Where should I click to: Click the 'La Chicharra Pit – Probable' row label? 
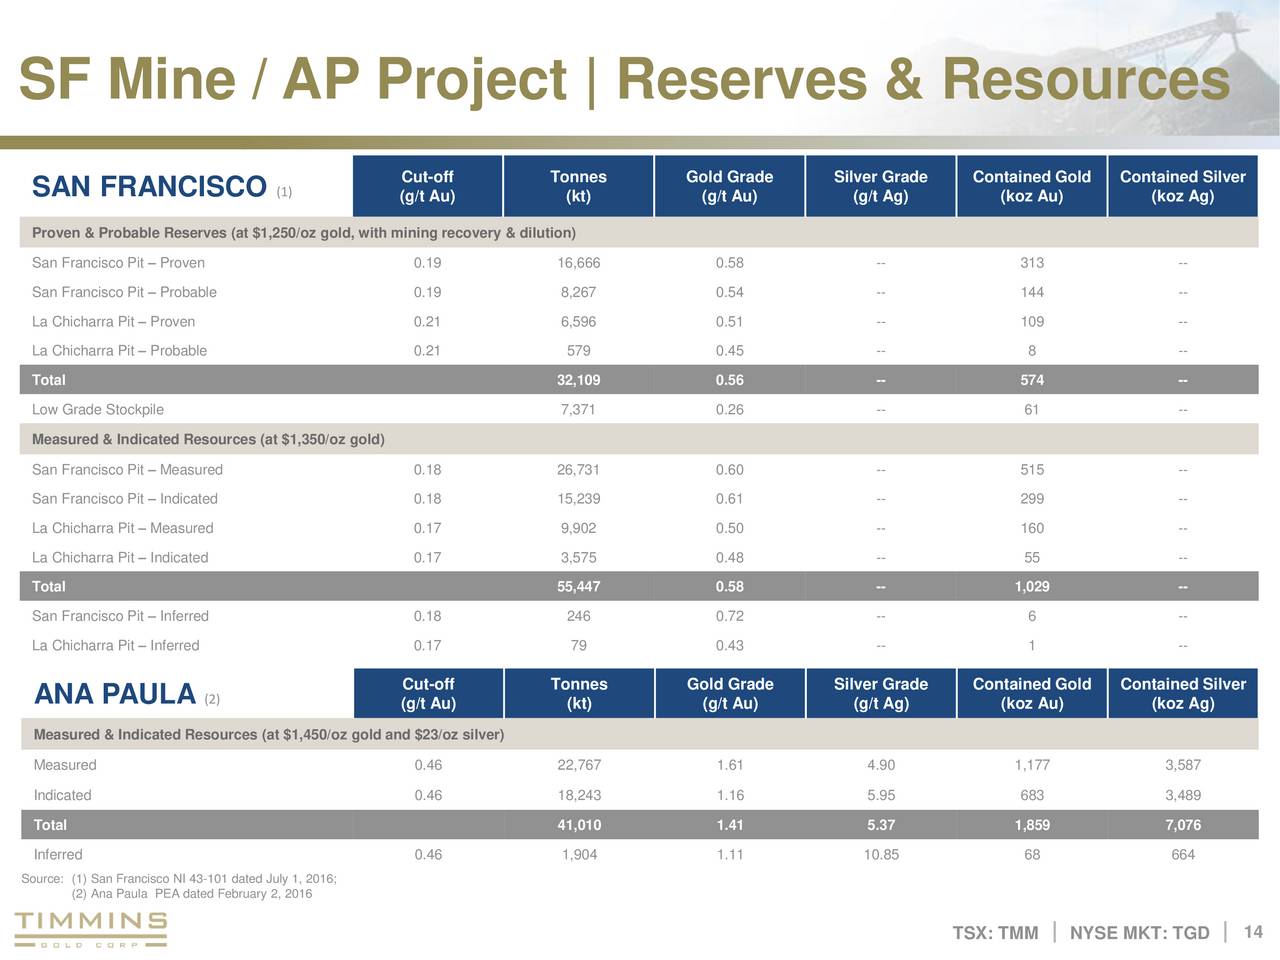pyautogui.click(x=119, y=351)
